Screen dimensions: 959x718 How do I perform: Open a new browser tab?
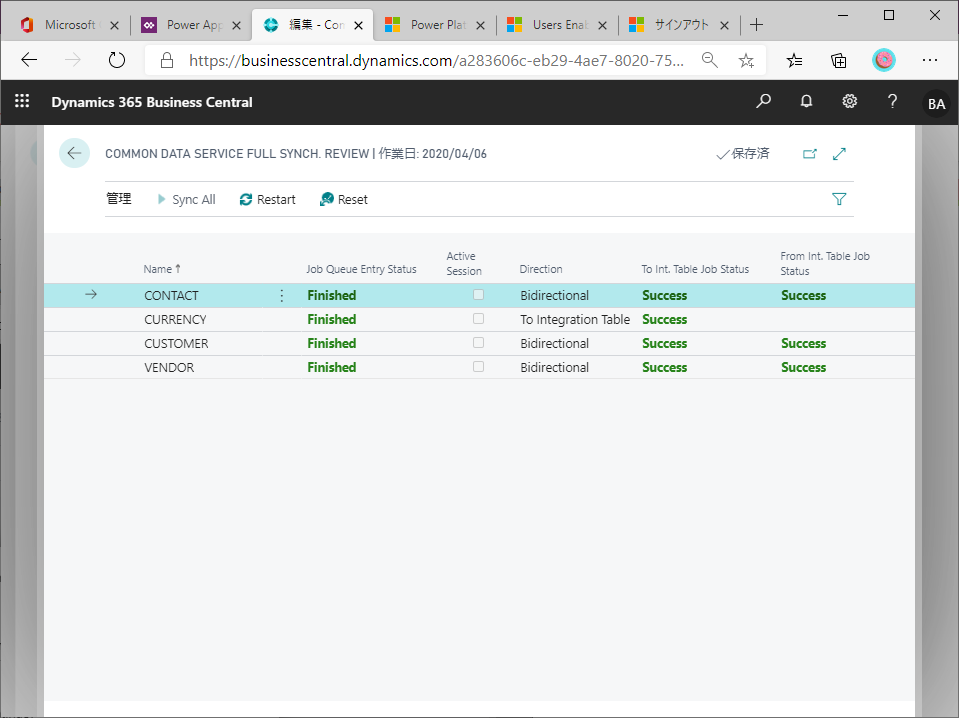(757, 24)
